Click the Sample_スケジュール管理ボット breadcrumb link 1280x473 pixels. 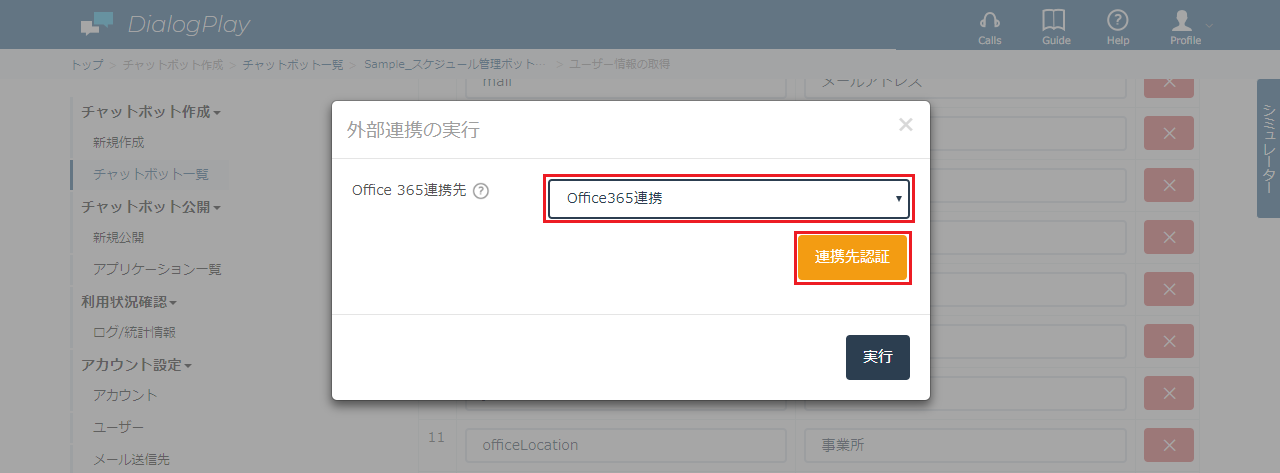coord(456,64)
